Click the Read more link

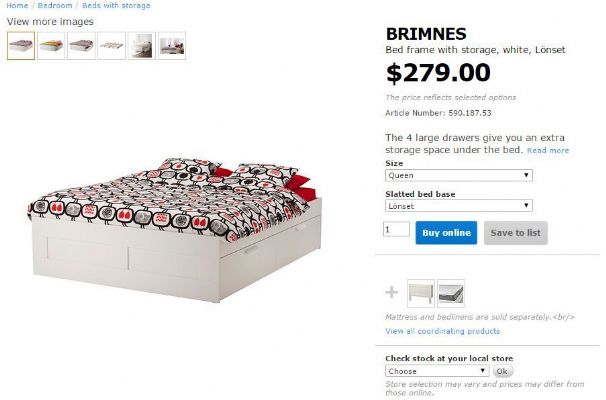tap(548, 151)
